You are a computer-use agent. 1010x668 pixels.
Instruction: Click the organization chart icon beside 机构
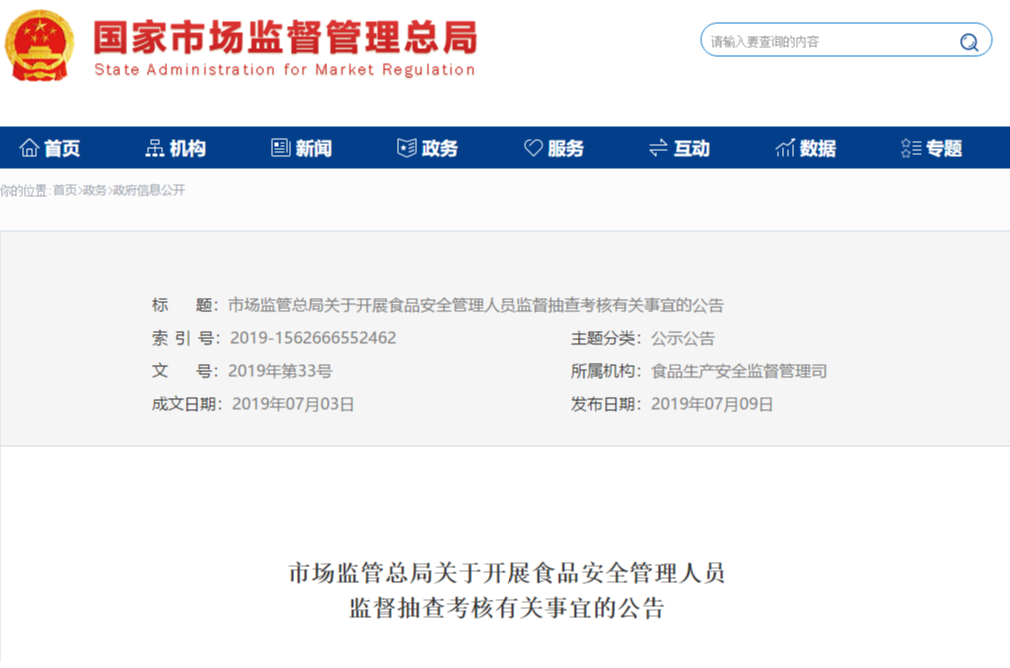155,148
